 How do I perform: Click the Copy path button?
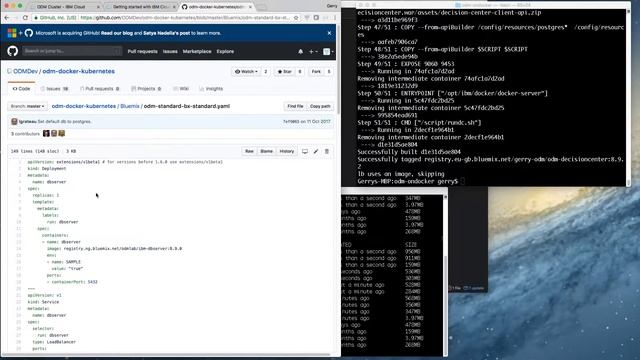(320, 107)
